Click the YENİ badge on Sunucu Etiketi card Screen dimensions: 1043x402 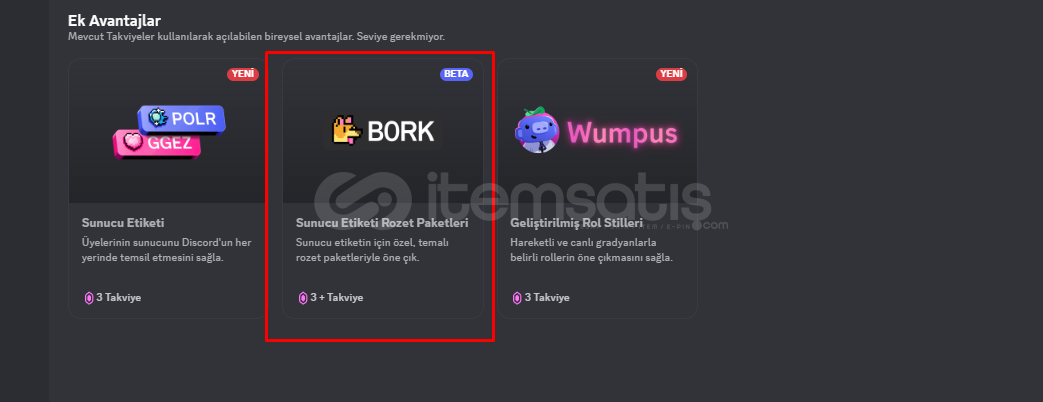(243, 74)
